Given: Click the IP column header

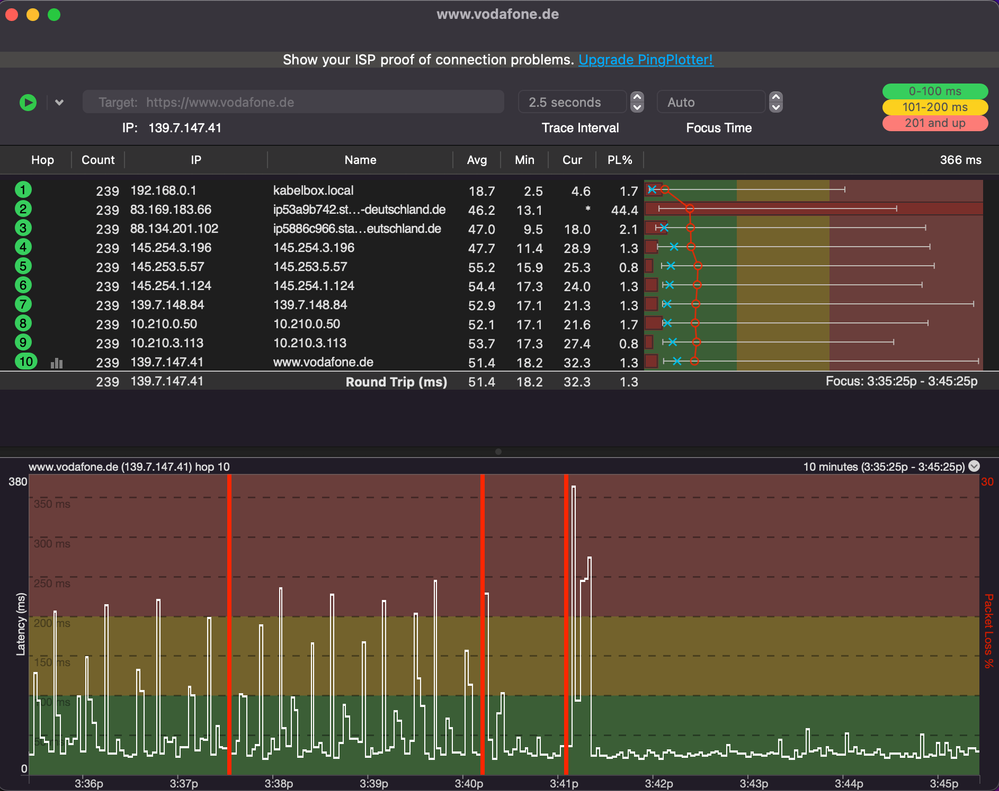Looking at the screenshot, I should pos(196,160).
